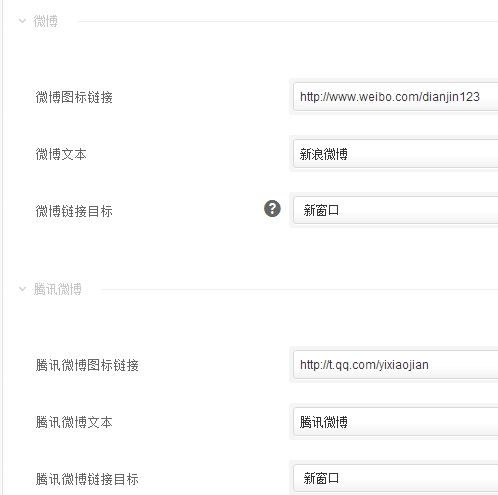Viewport: 498px width, 495px height.
Task: Select the 腾讯微博文本 label
Action: [x=74, y=422]
